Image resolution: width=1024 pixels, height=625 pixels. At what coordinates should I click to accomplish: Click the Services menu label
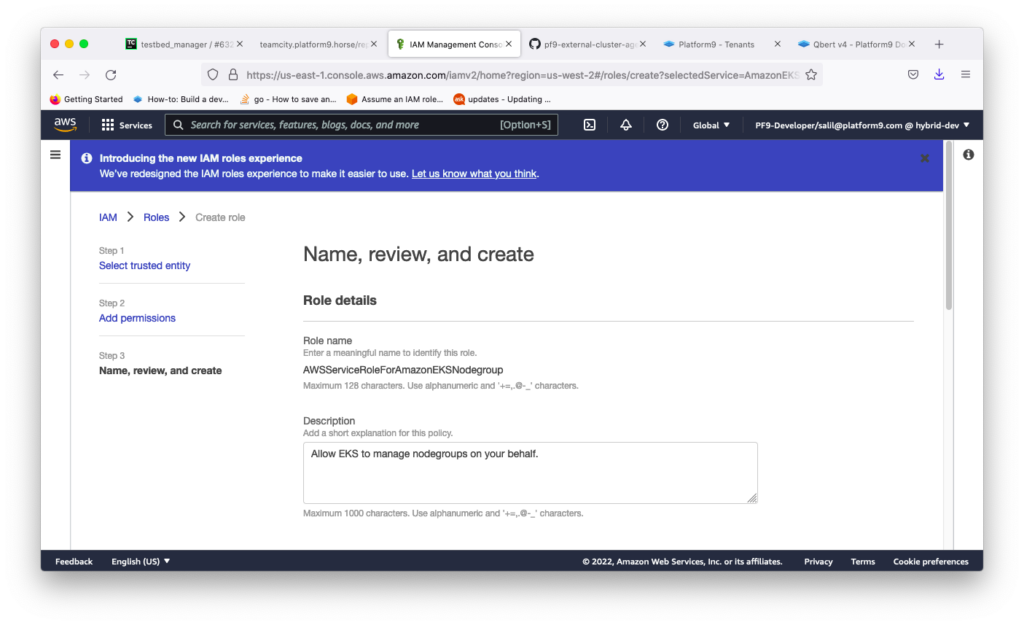point(135,125)
